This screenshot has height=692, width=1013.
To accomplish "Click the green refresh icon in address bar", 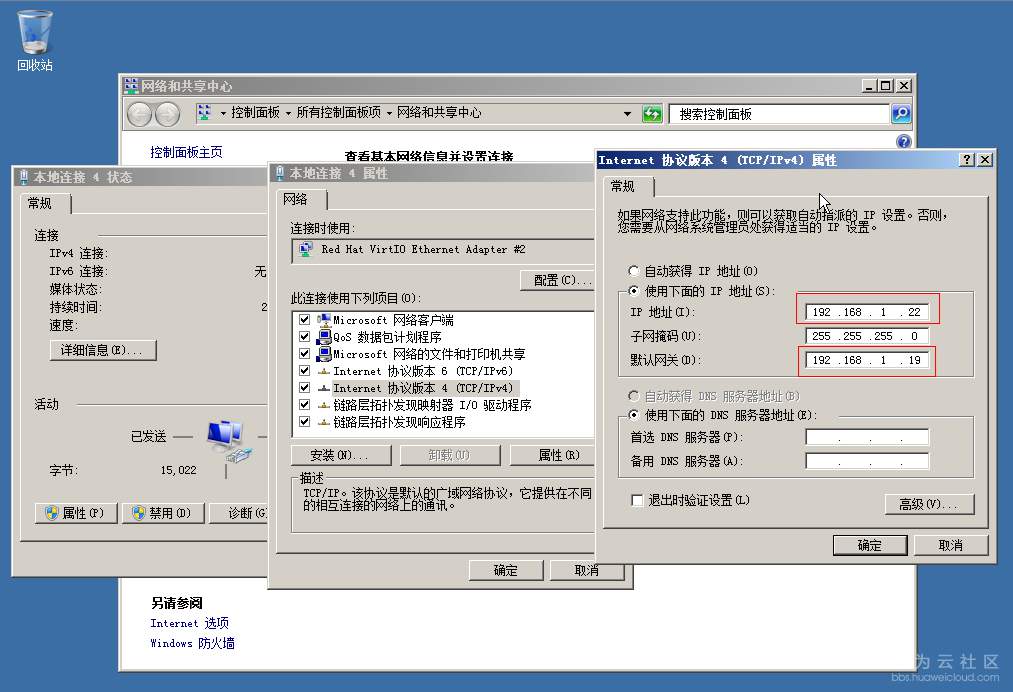I will (651, 113).
